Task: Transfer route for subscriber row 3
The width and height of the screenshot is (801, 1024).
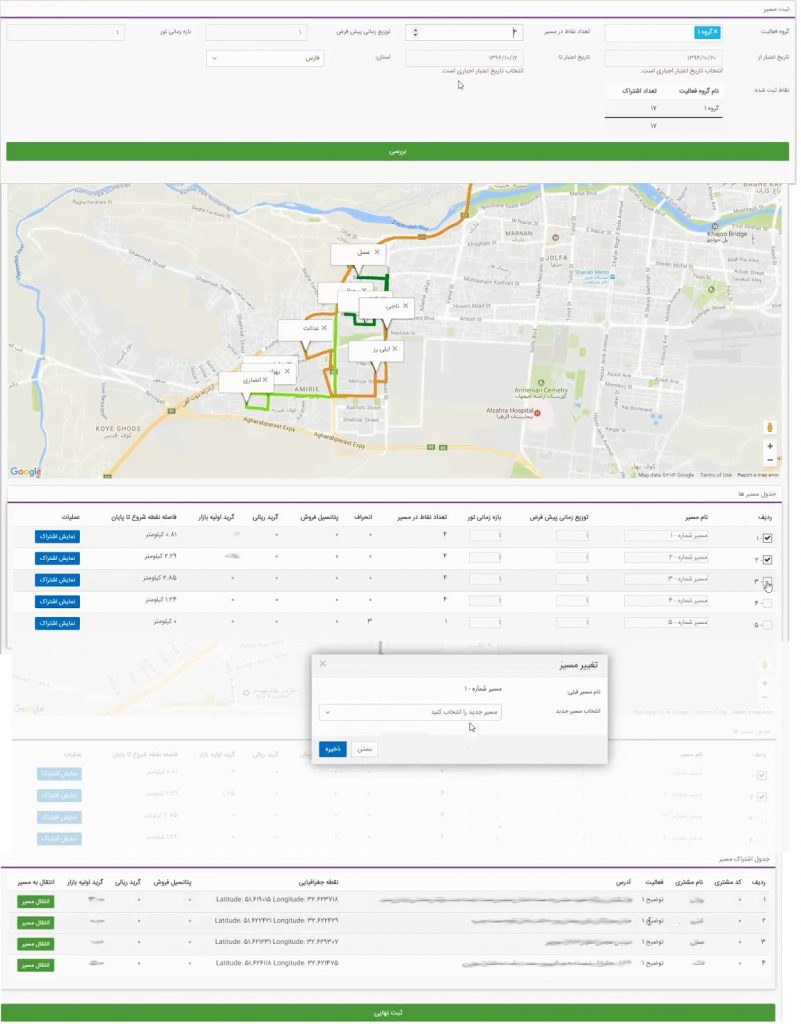Action: [35, 944]
